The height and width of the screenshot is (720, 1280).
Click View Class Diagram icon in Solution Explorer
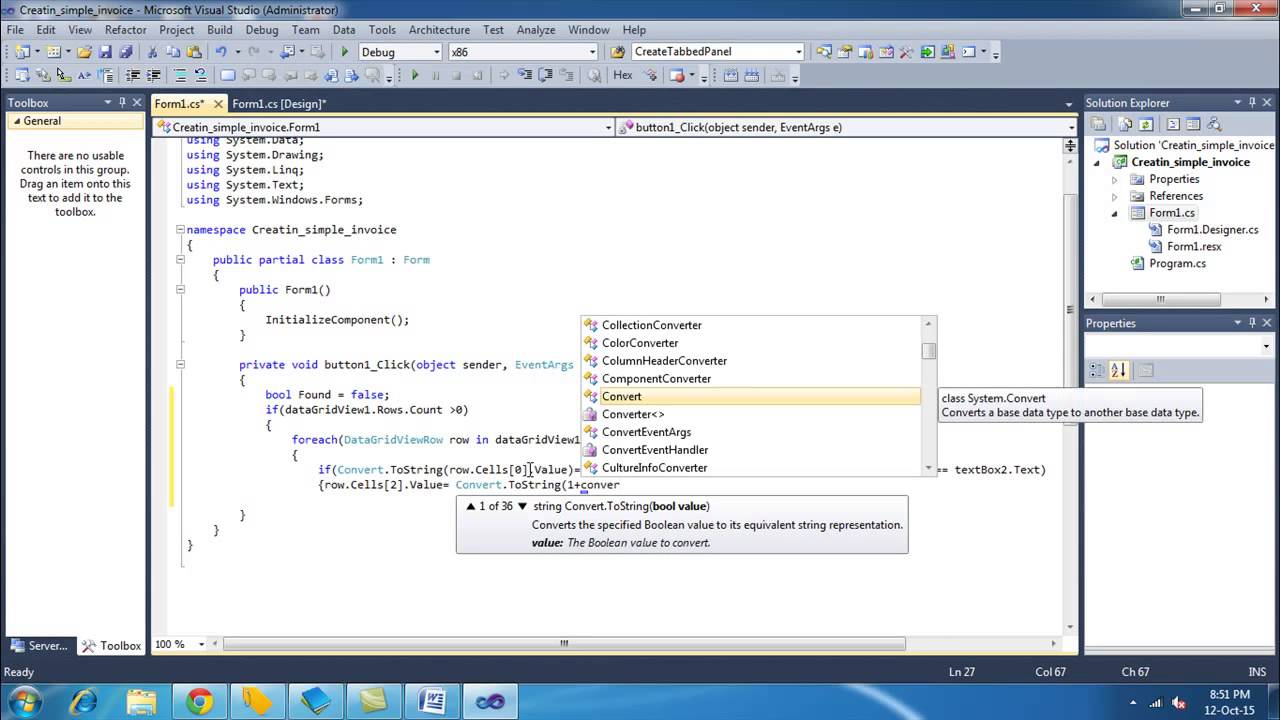coord(1214,124)
